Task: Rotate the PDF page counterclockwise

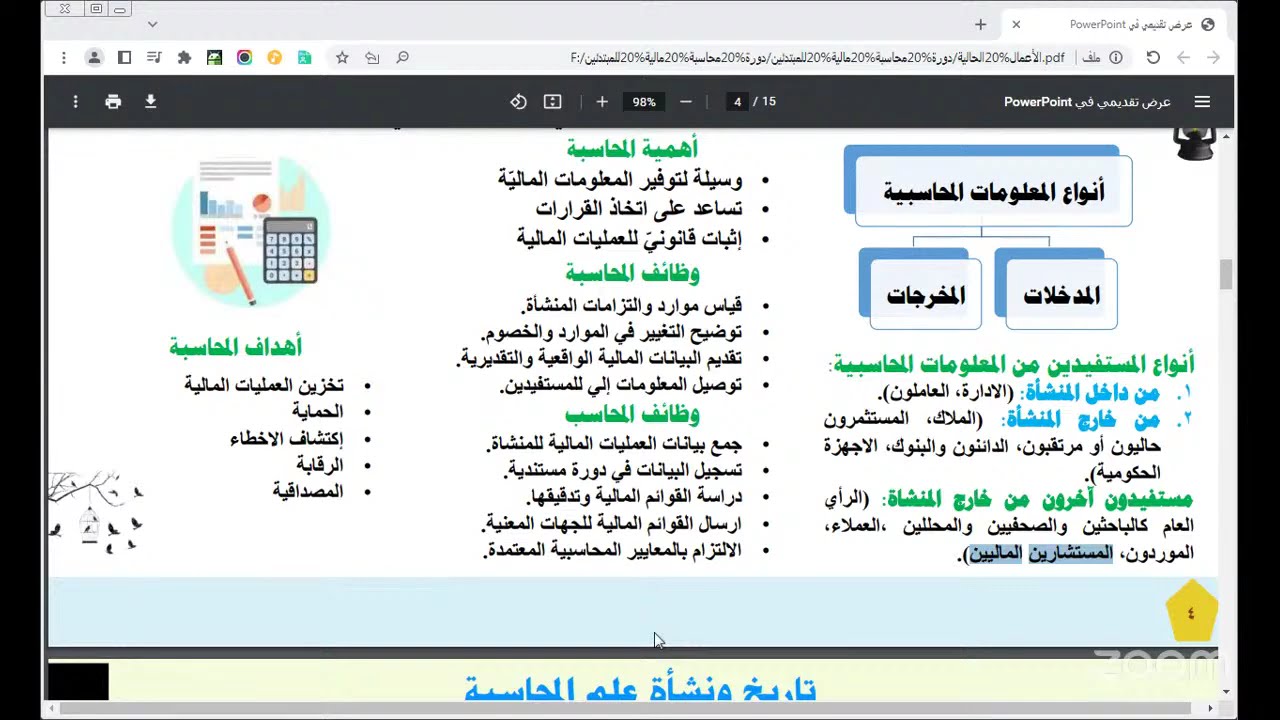Action: pyautogui.click(x=518, y=102)
